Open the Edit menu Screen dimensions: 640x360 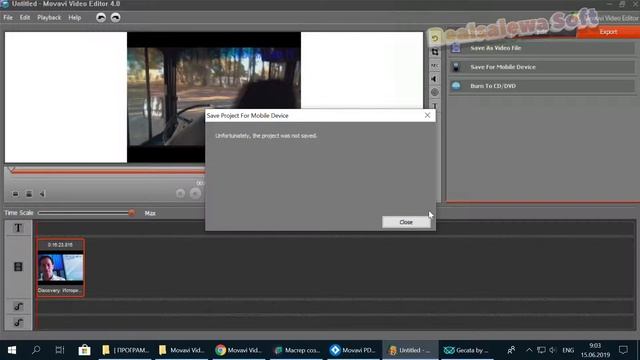25,18
